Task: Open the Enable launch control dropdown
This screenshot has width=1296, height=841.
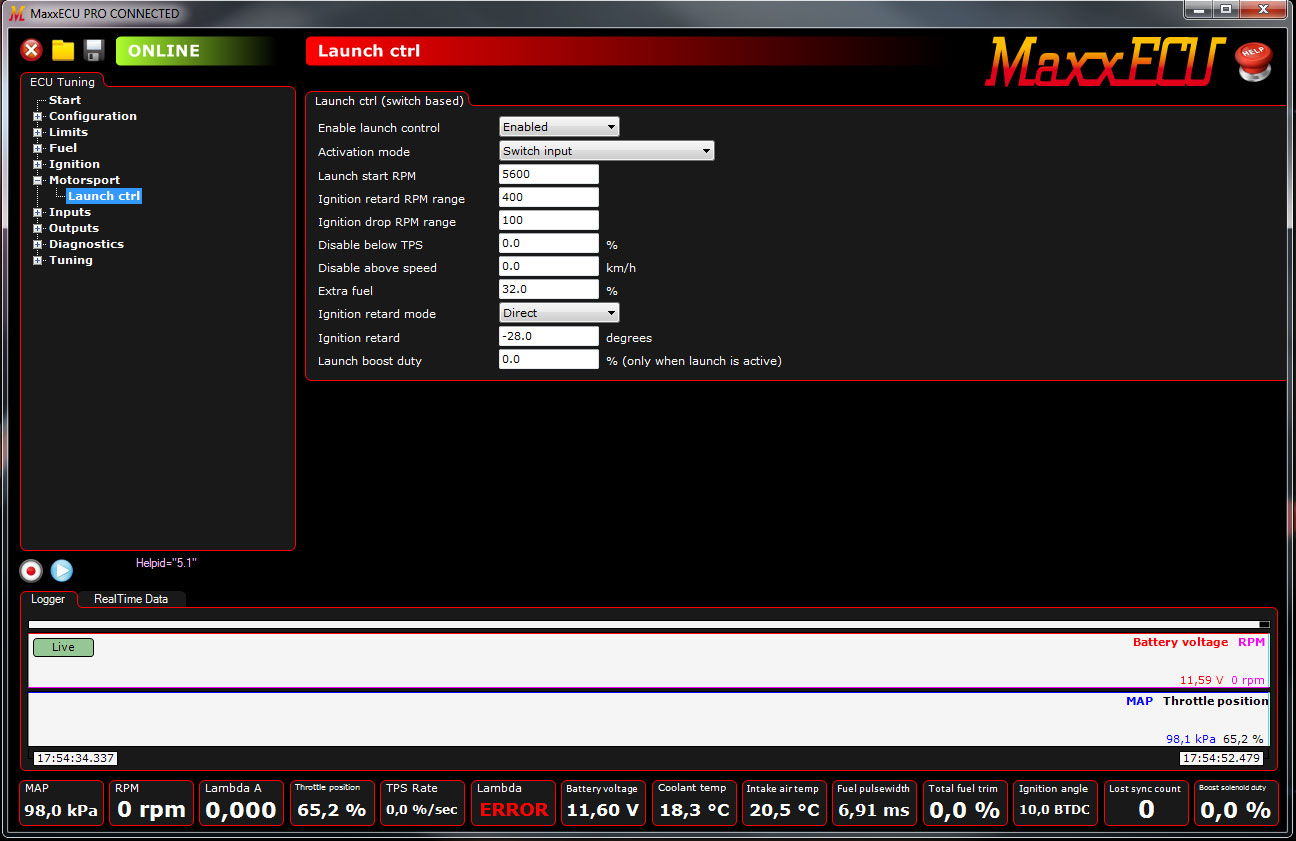Action: click(x=559, y=127)
